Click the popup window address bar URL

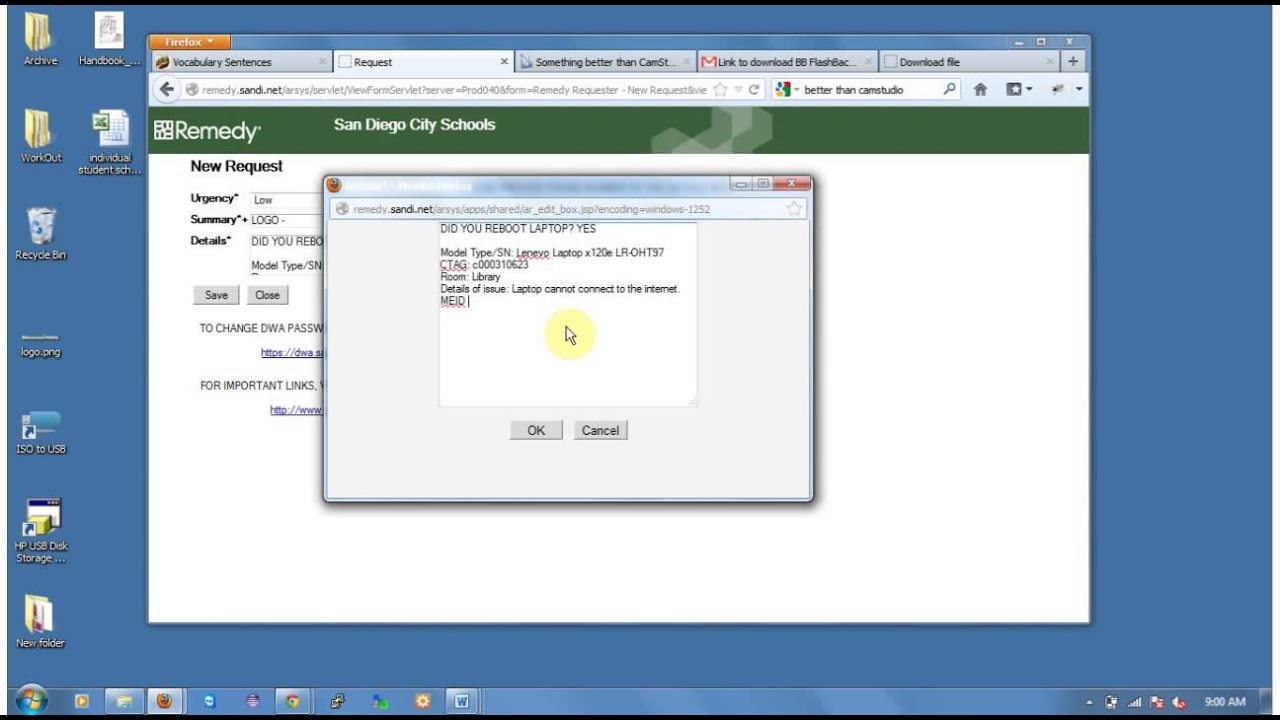coord(531,209)
